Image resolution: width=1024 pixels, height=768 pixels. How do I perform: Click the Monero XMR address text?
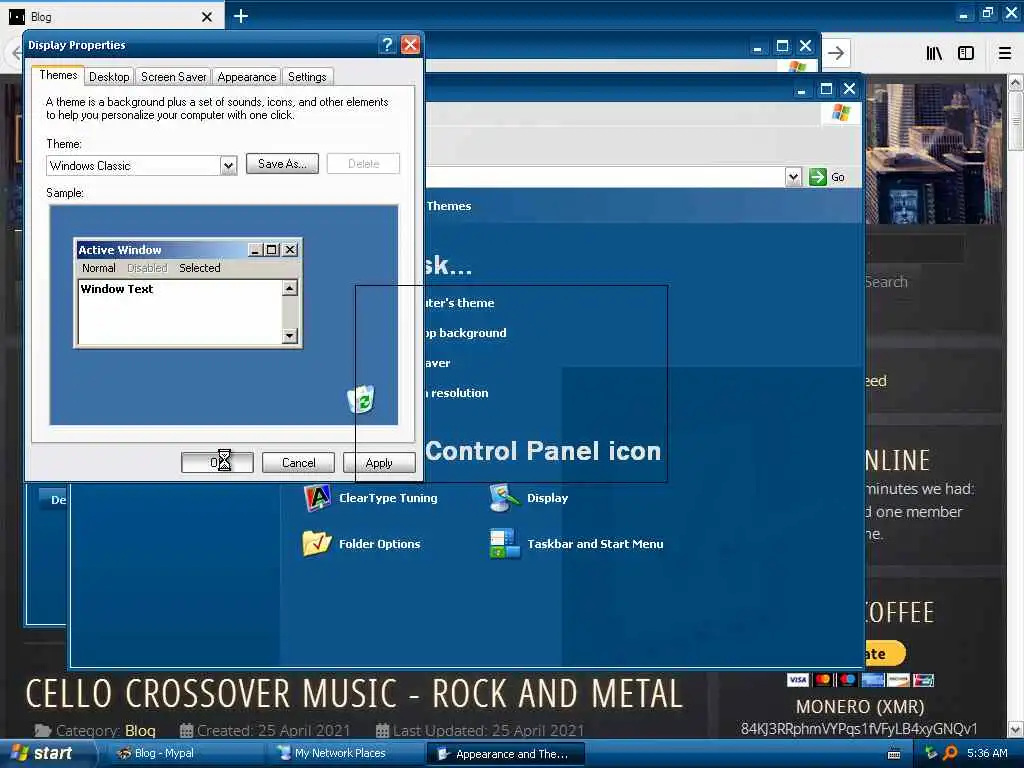pyautogui.click(x=859, y=729)
